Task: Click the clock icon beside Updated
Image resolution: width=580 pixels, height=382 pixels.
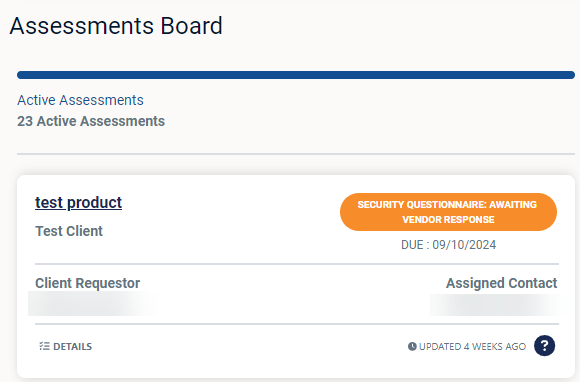Action: pyautogui.click(x=412, y=346)
